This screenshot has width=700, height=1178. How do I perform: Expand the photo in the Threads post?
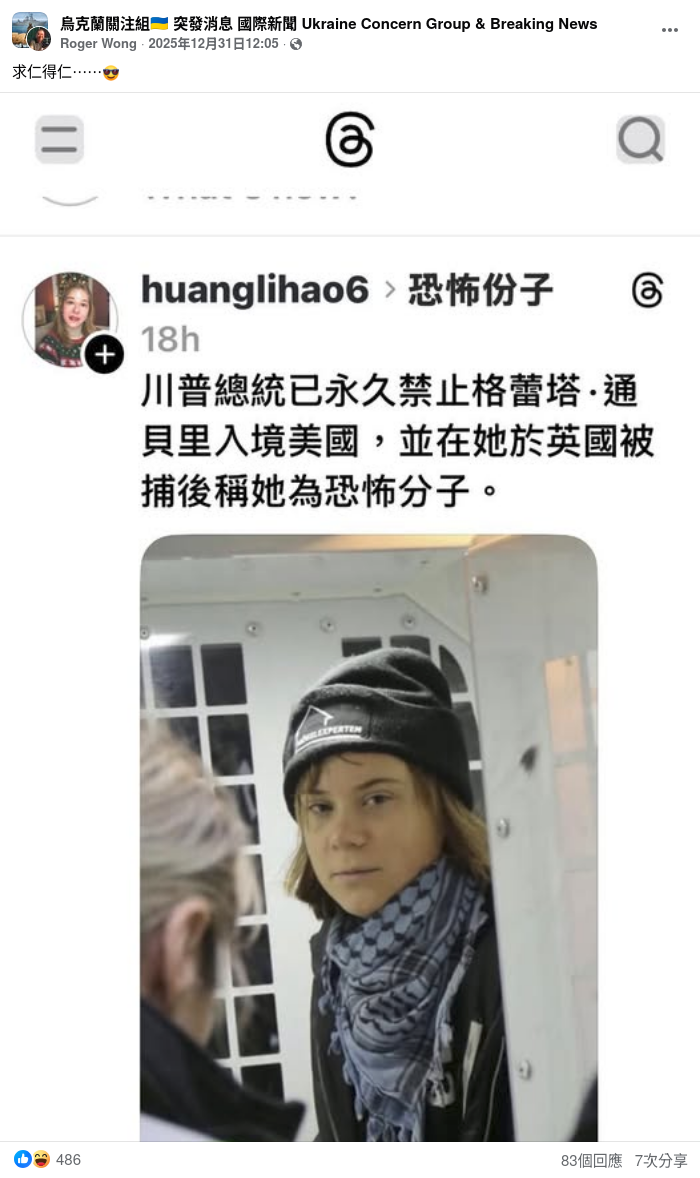(369, 838)
